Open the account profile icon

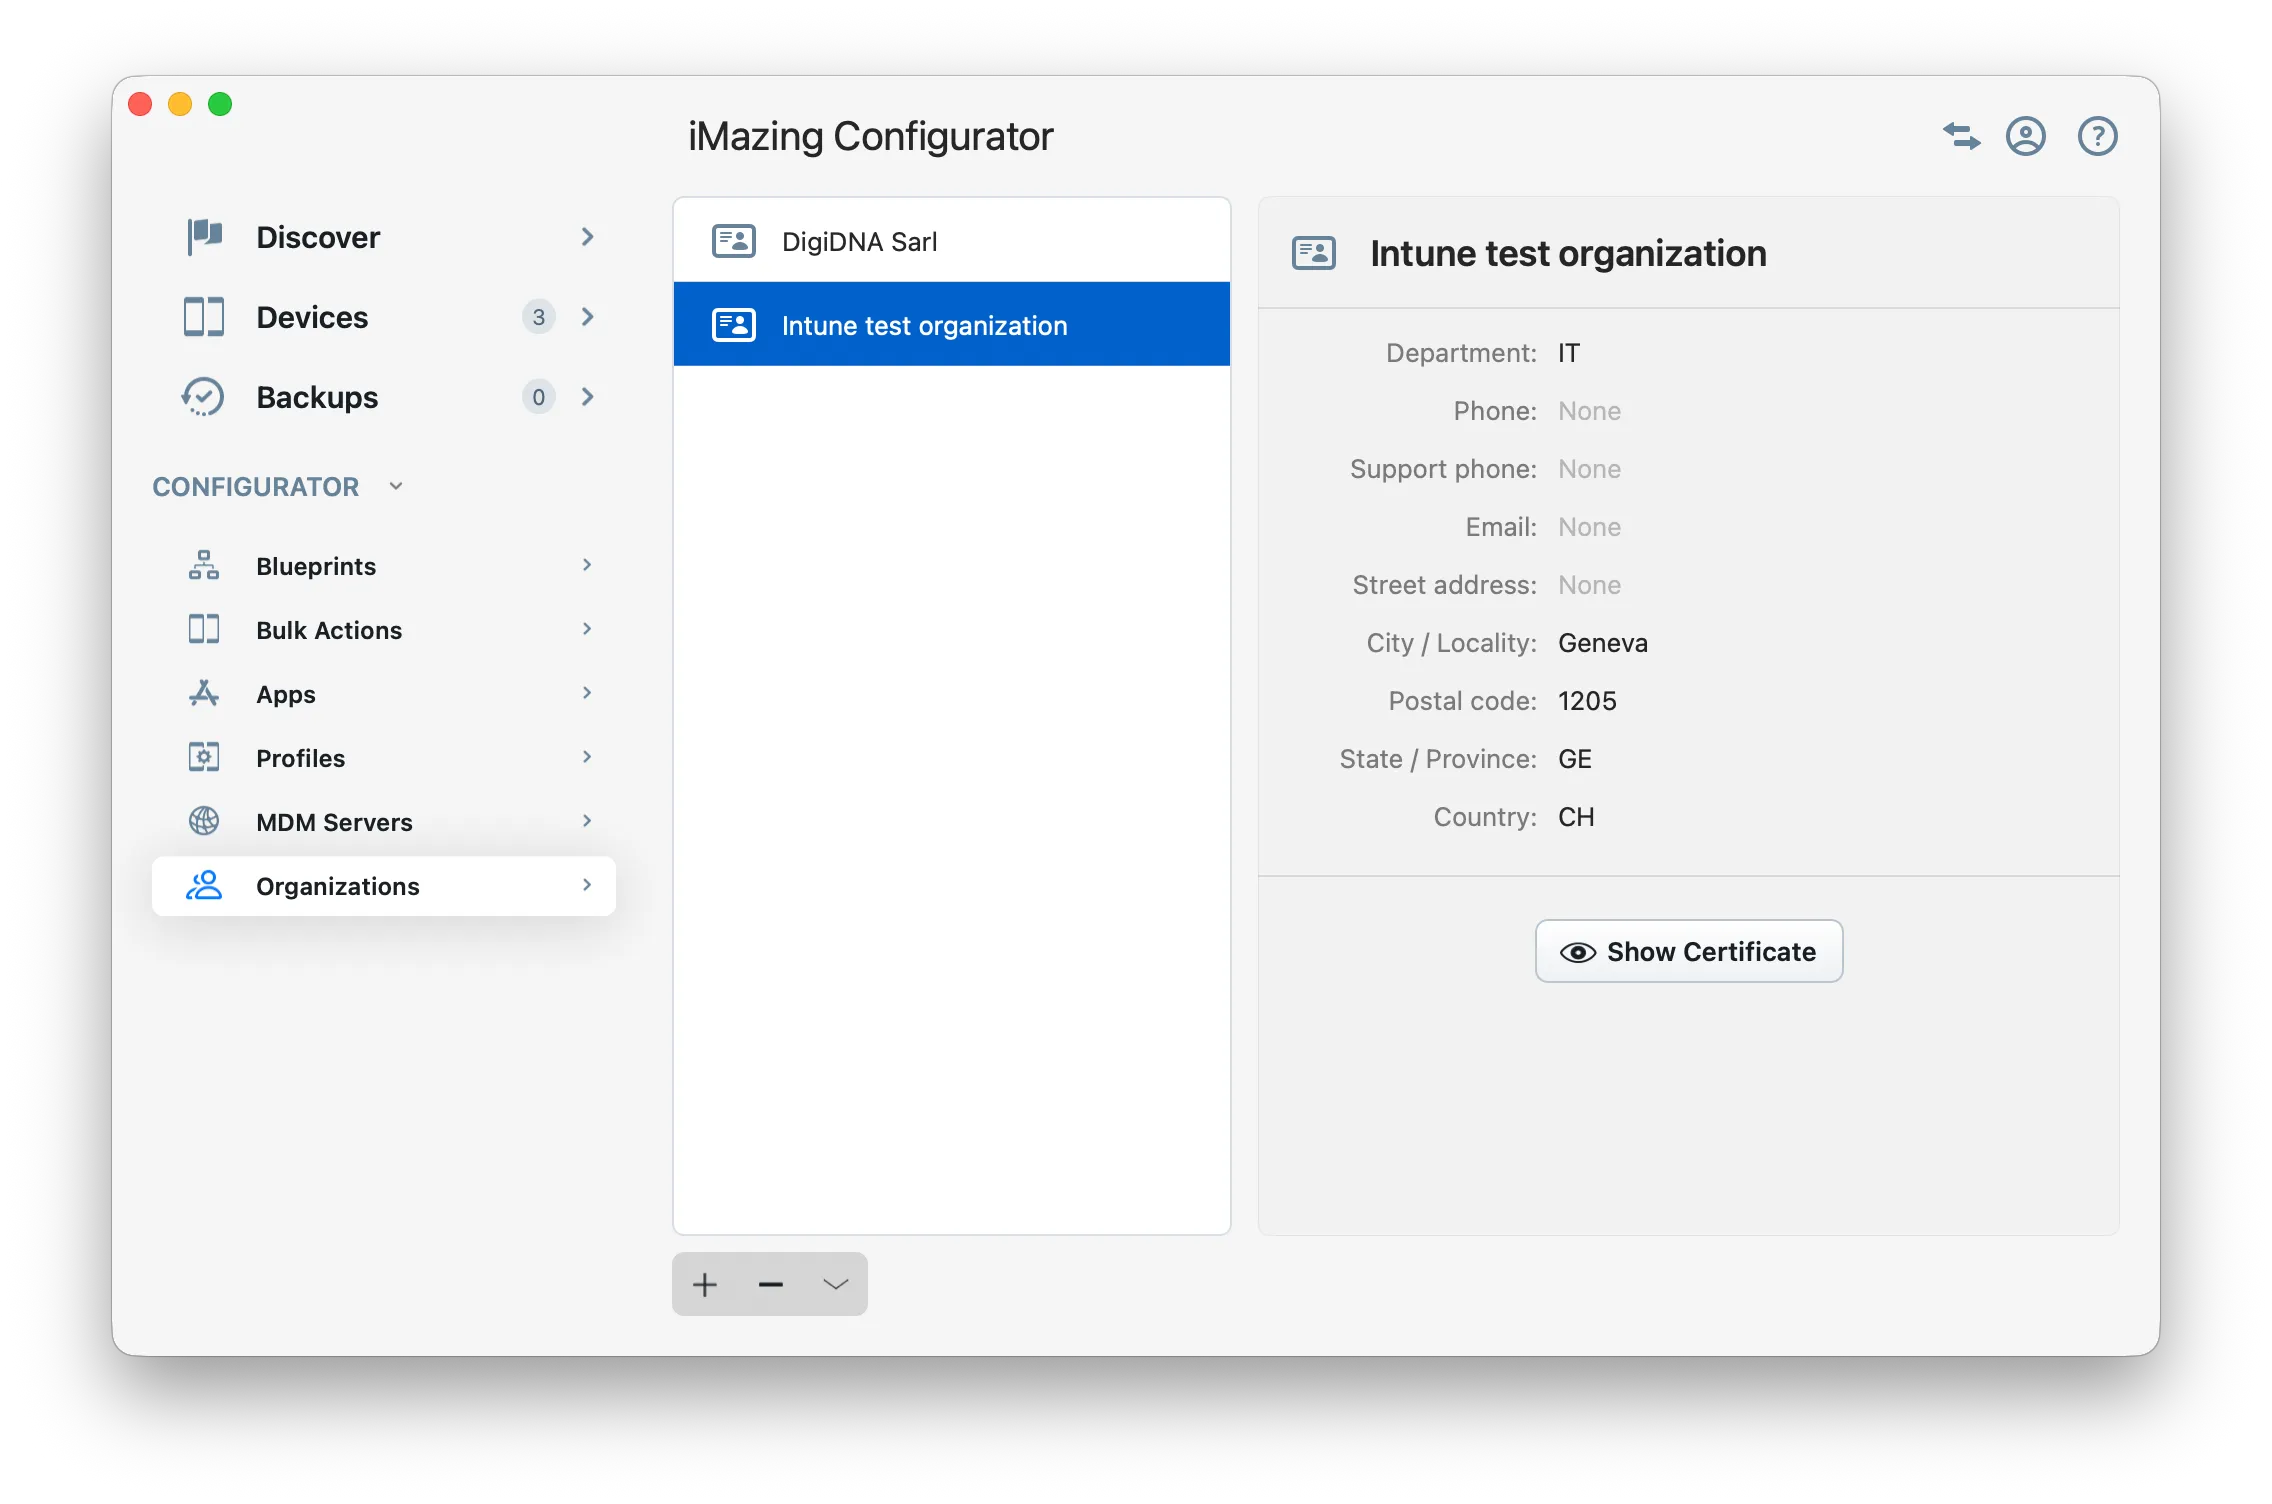point(2026,136)
